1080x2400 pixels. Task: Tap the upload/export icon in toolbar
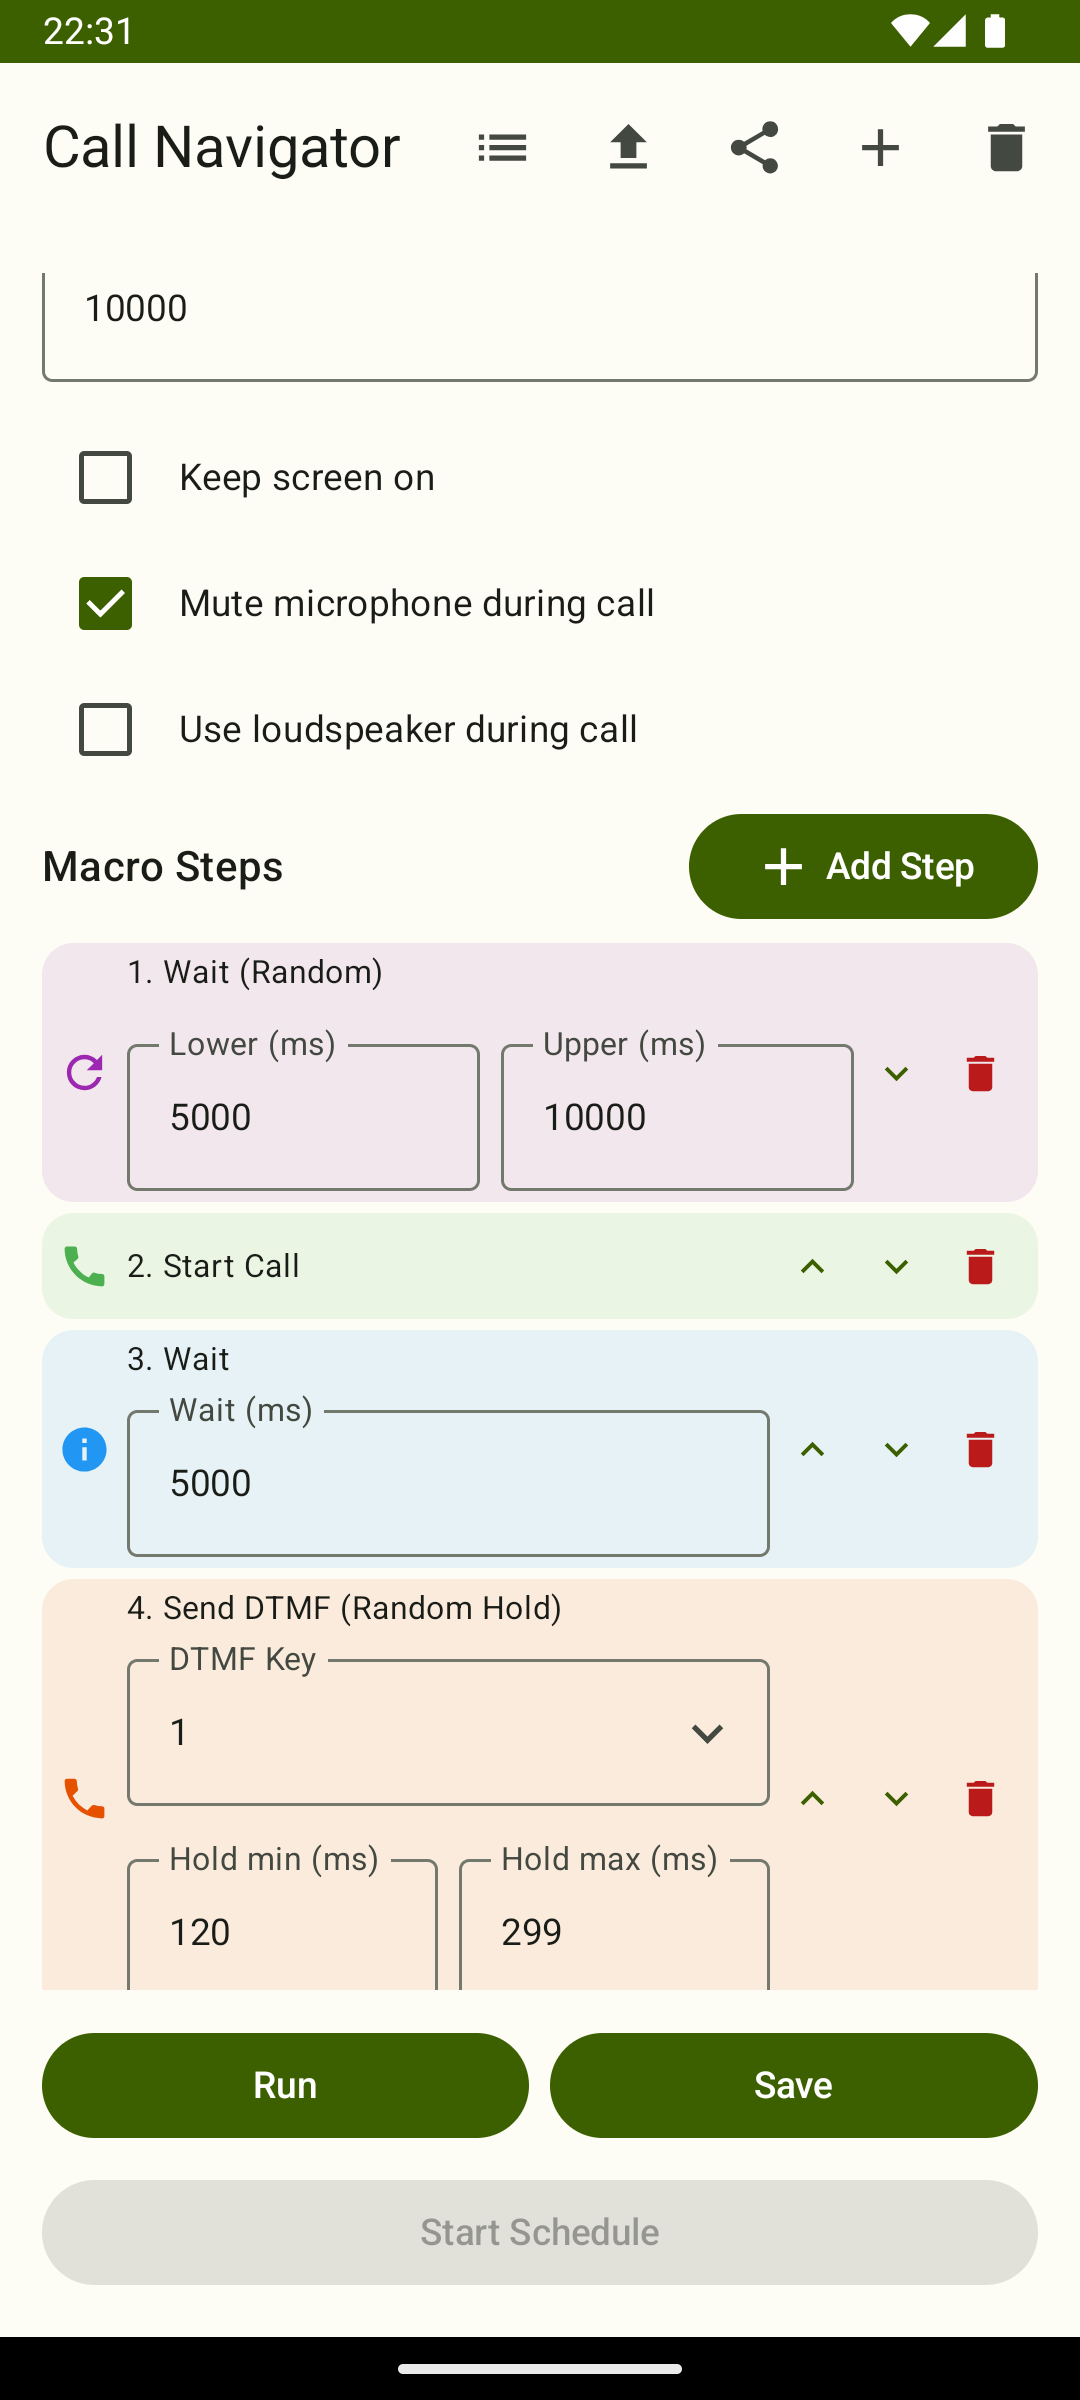tap(628, 148)
